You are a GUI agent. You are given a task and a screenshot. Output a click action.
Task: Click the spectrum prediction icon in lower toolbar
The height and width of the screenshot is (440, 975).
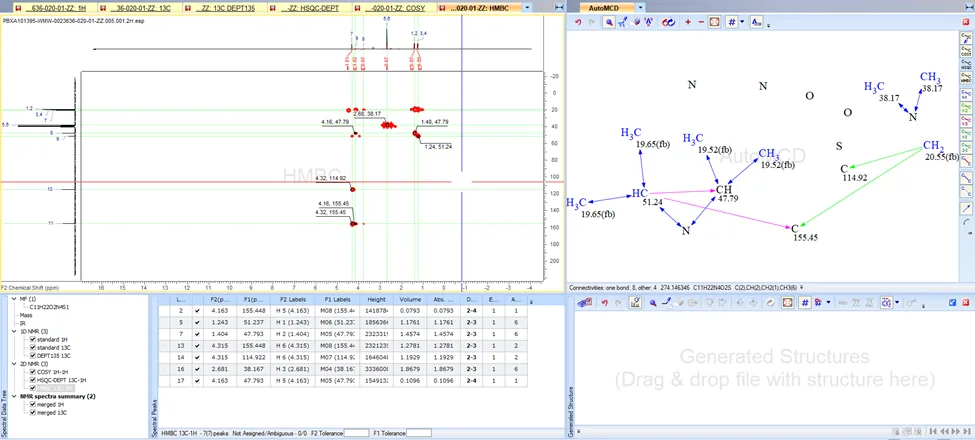coord(635,303)
